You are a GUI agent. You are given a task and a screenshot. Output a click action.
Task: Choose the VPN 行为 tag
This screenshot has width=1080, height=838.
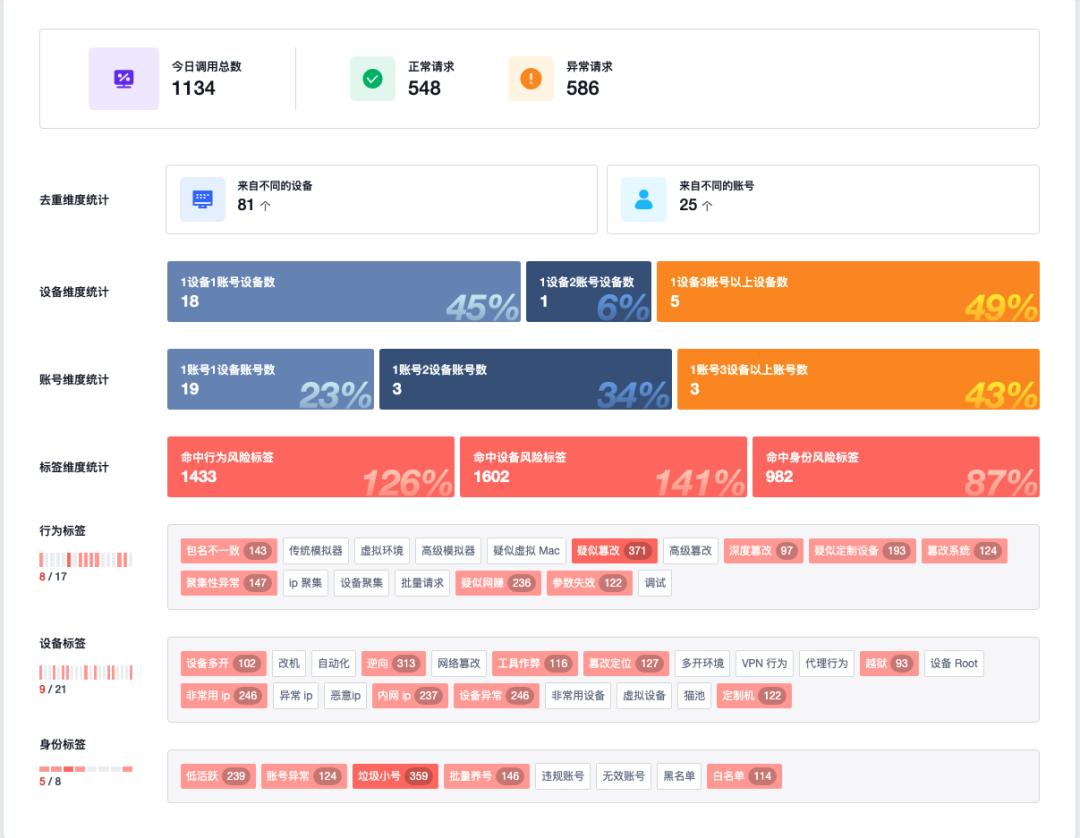coord(765,664)
